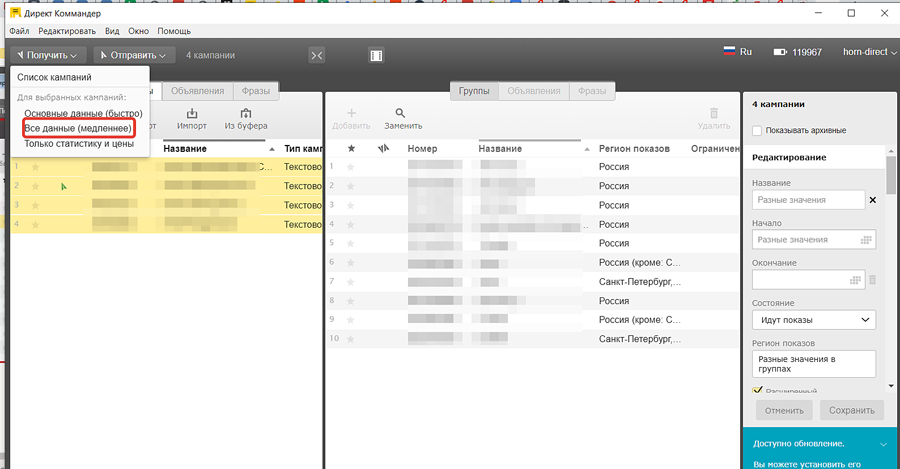Screen dimensions: 900x469
Task: Clear the Название field with X icon
Action: pyautogui.click(x=872, y=200)
